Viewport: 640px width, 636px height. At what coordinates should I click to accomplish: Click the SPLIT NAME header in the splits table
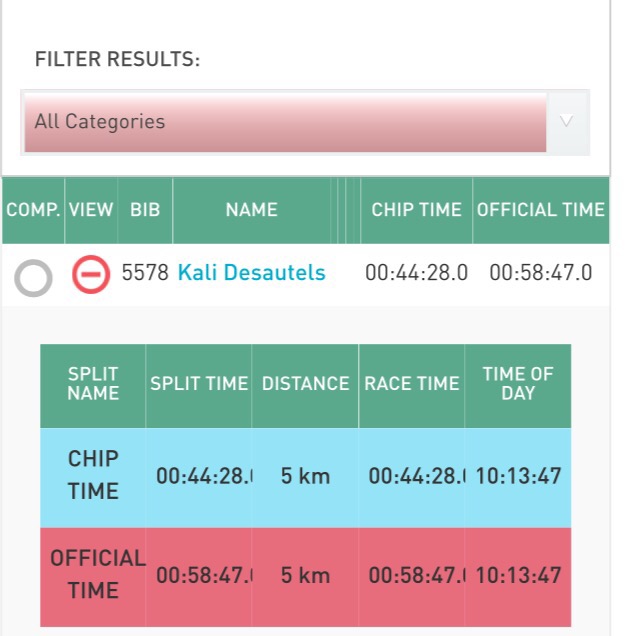pos(93,384)
